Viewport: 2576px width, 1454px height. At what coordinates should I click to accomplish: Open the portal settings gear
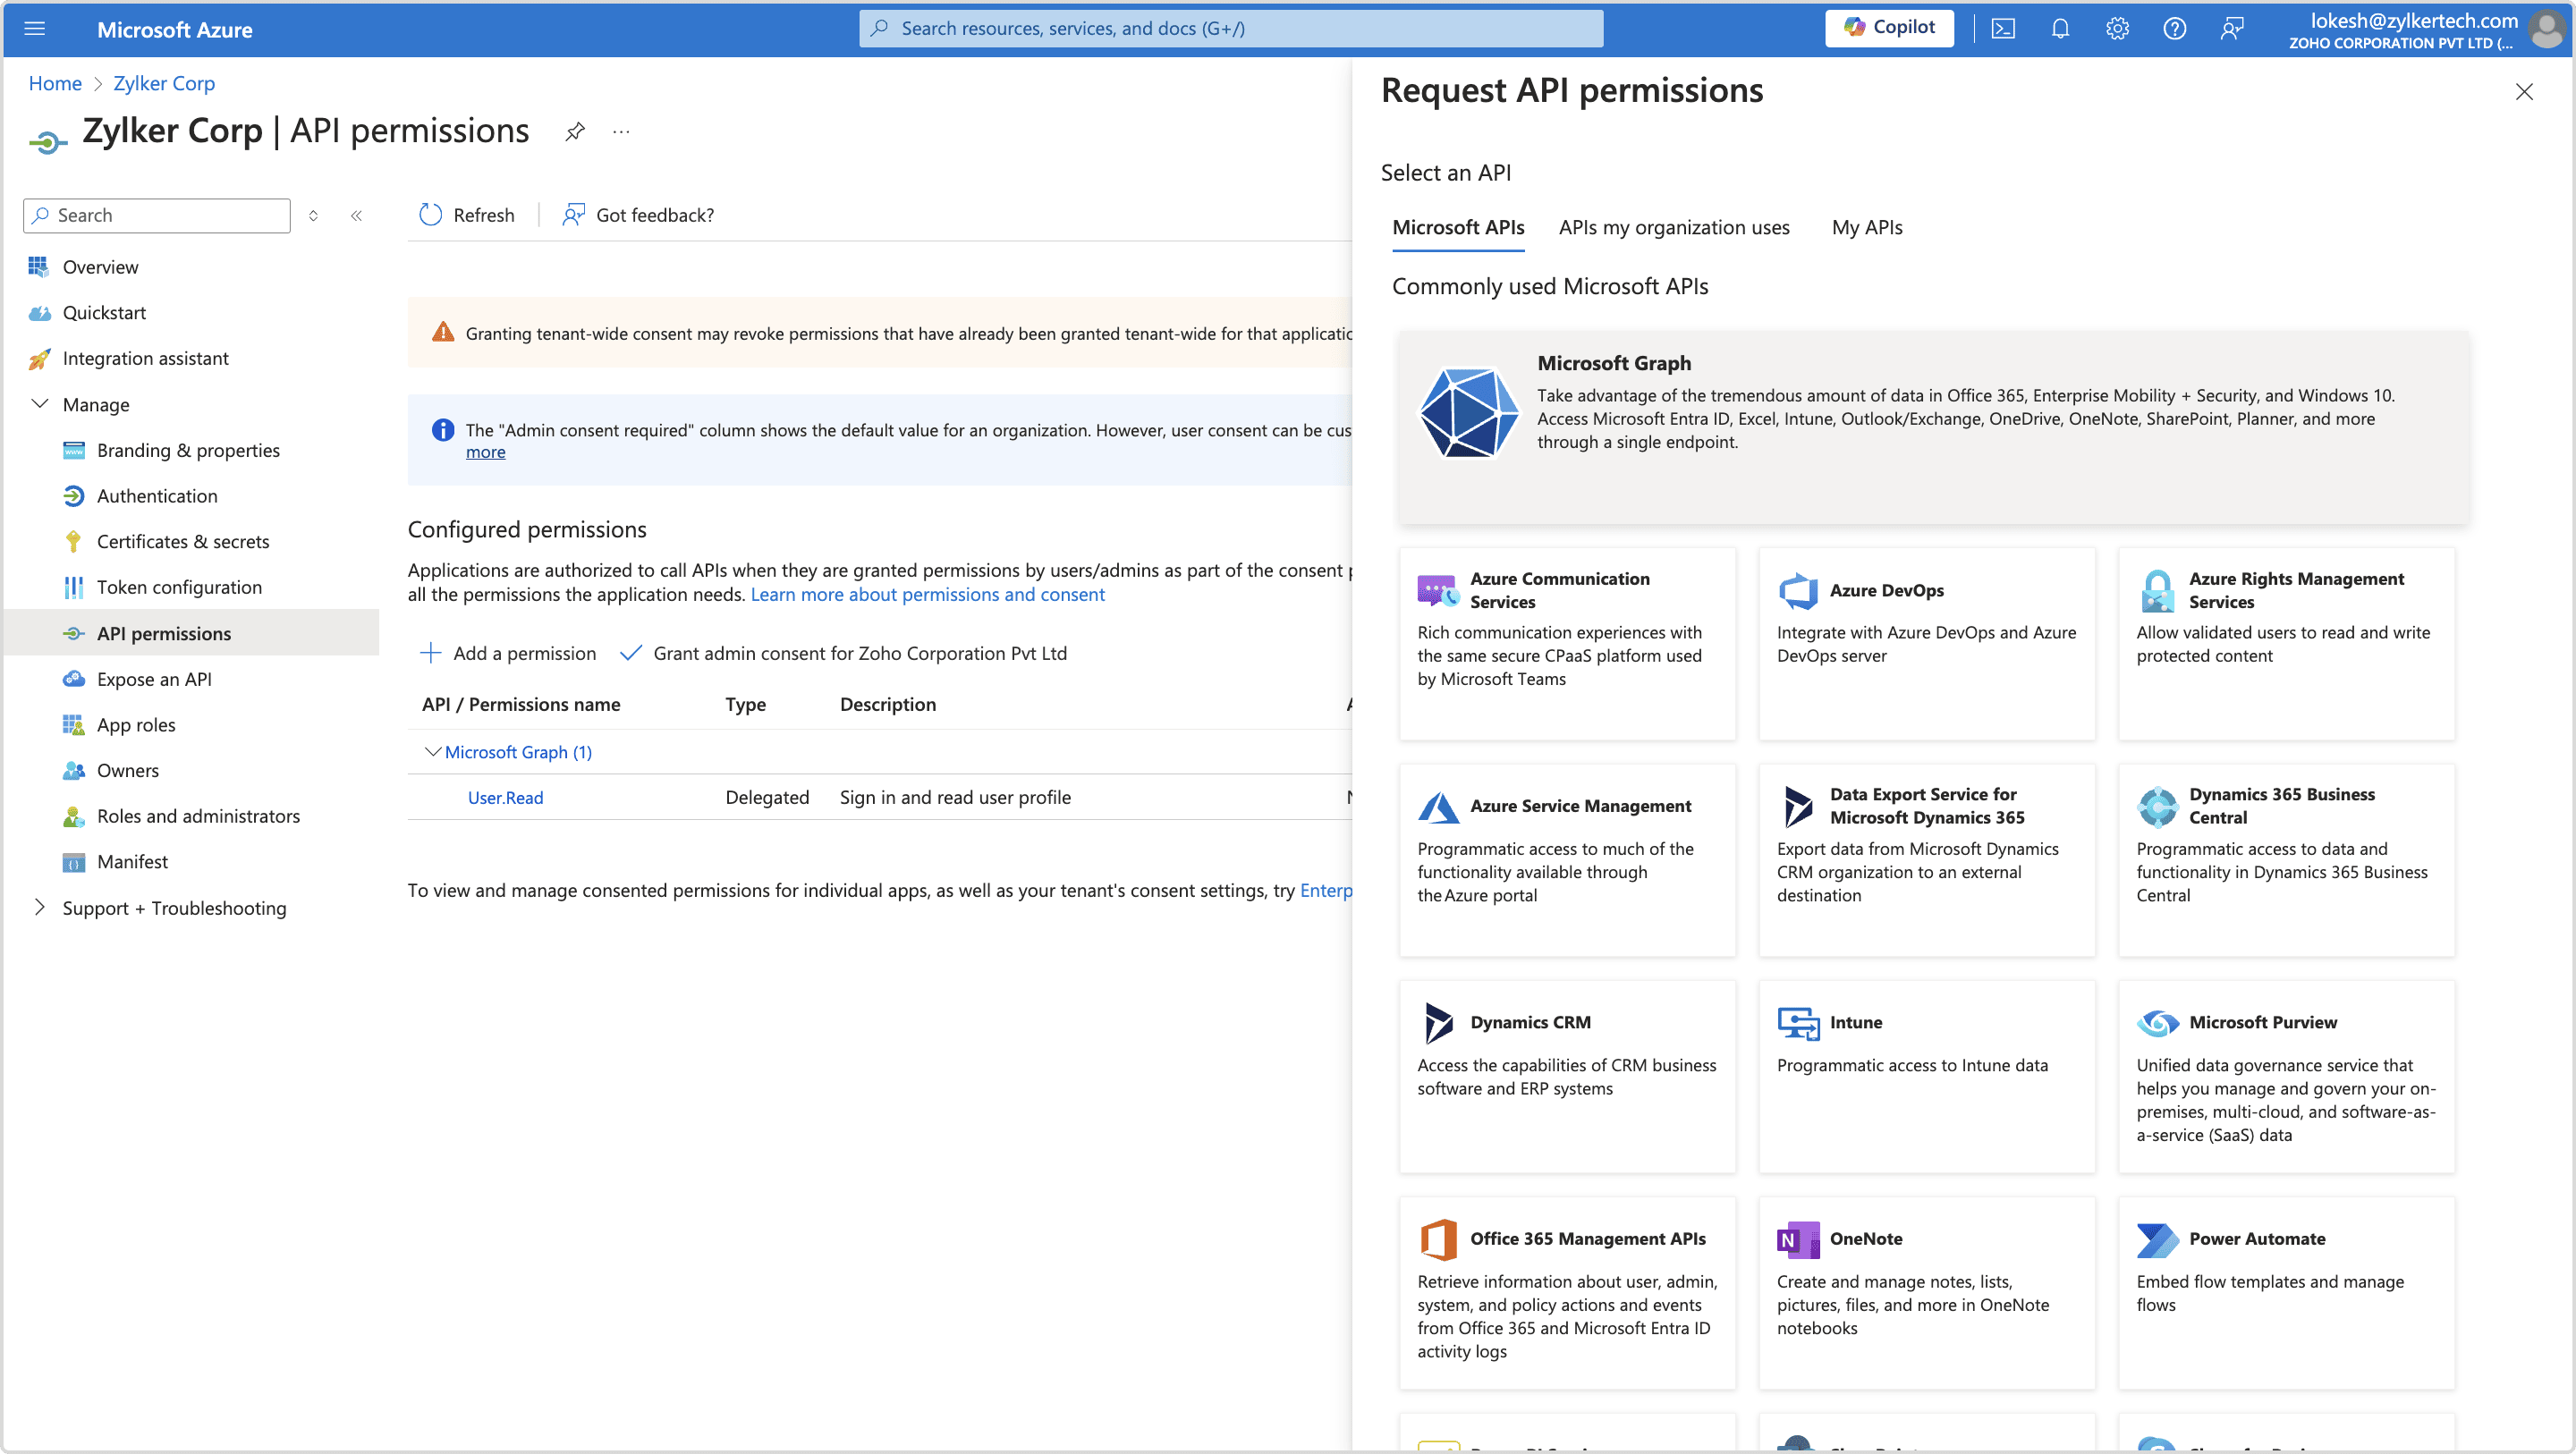coord(2117,29)
